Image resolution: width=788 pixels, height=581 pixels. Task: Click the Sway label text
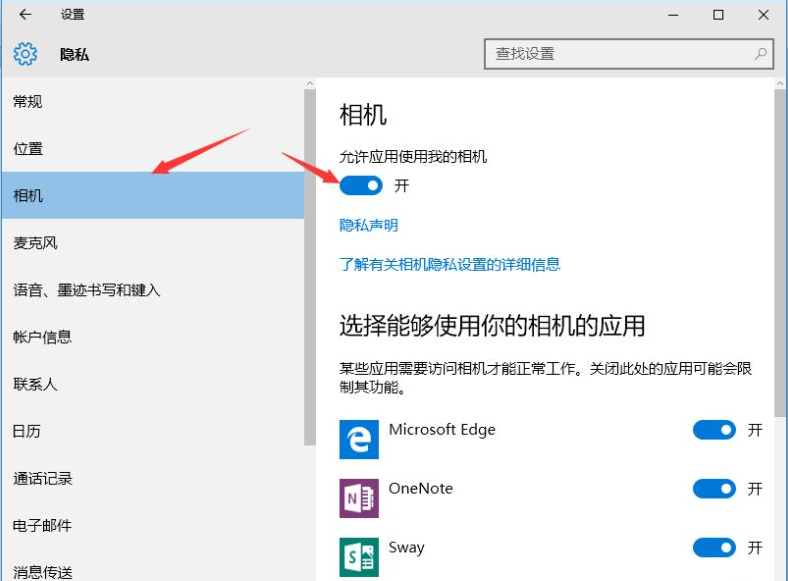coord(406,547)
